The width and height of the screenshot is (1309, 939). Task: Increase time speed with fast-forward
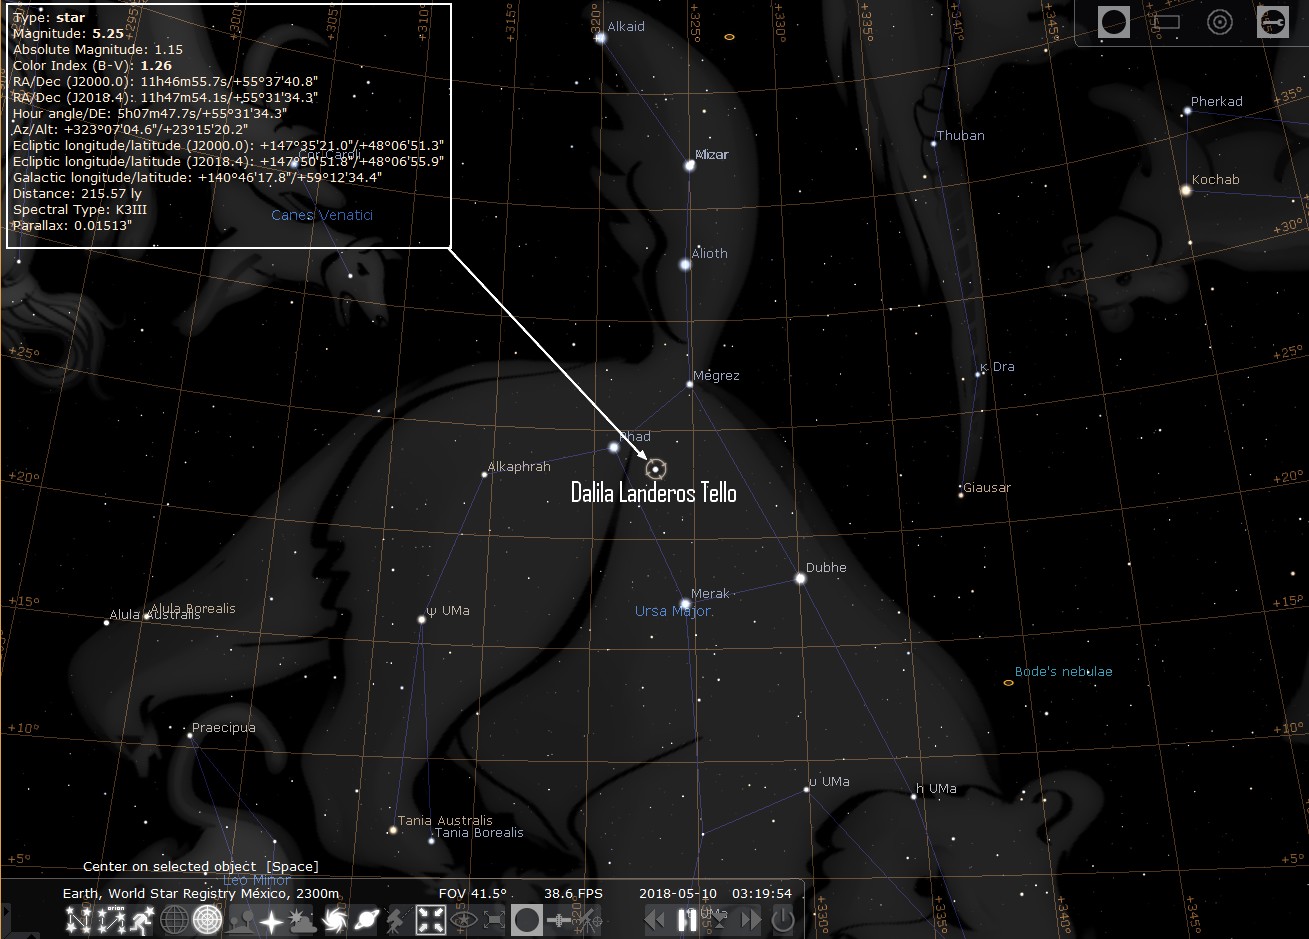[749, 920]
